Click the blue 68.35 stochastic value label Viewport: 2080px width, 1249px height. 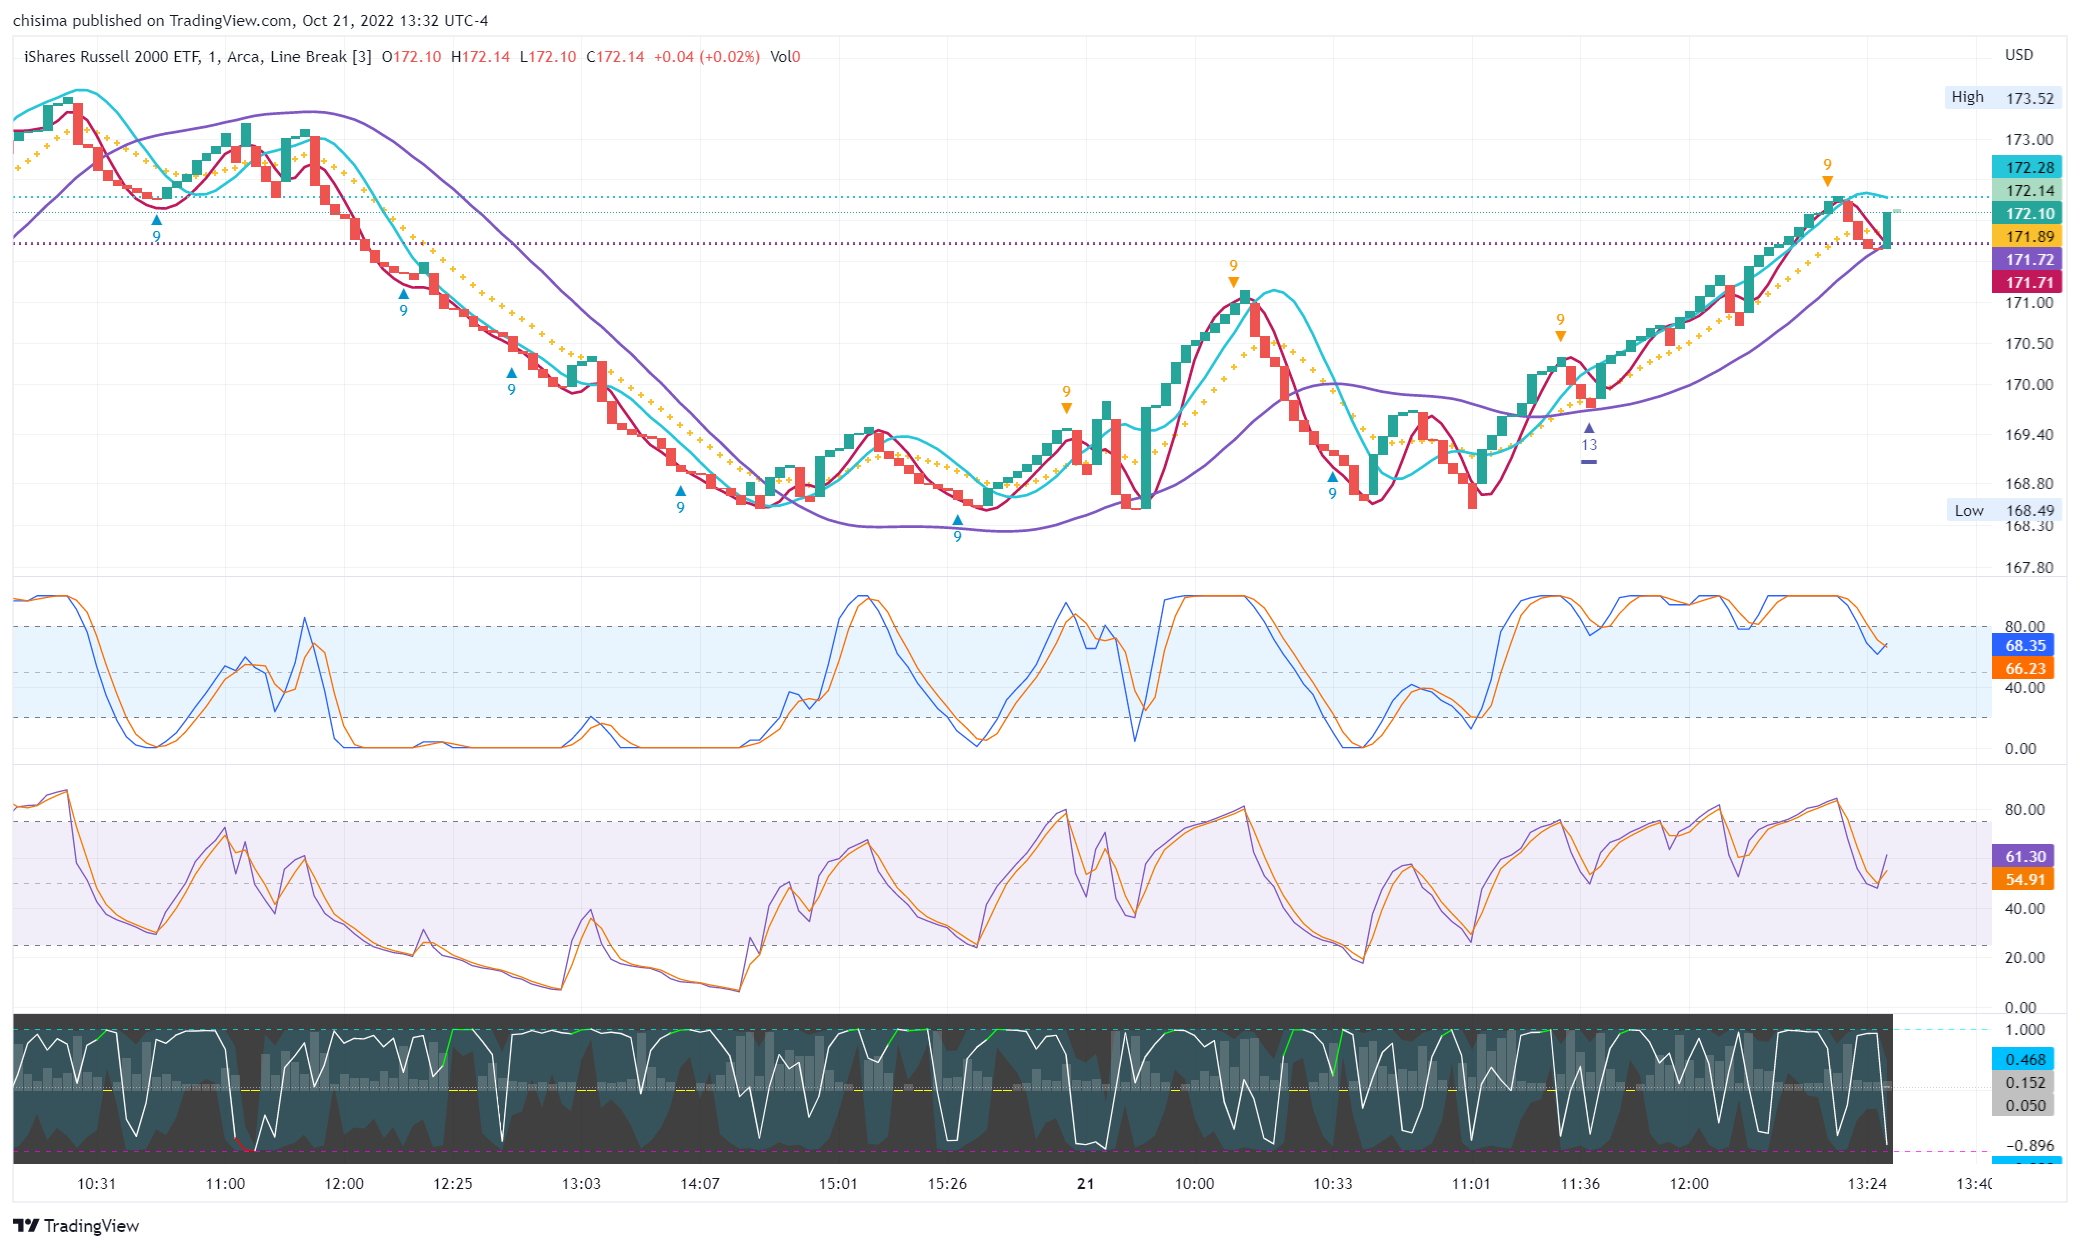[2024, 645]
